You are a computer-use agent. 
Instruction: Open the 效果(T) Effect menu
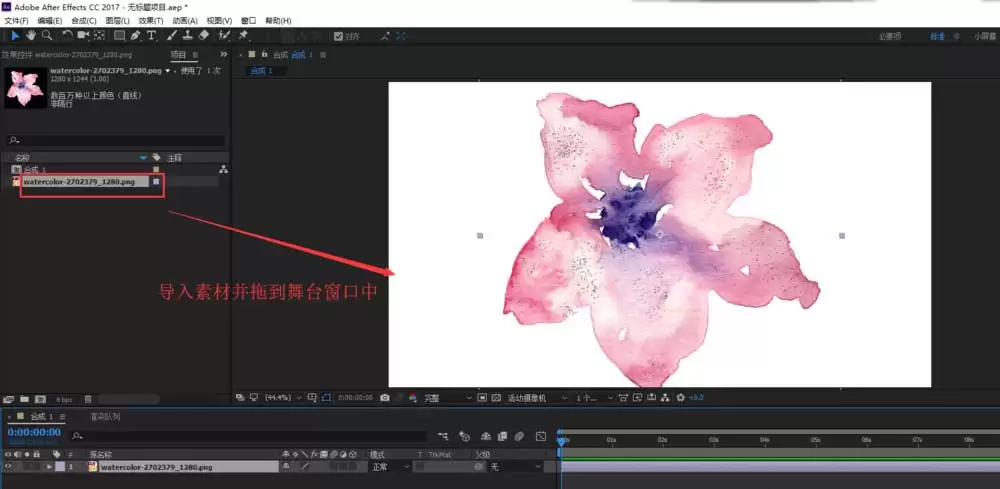pos(151,21)
